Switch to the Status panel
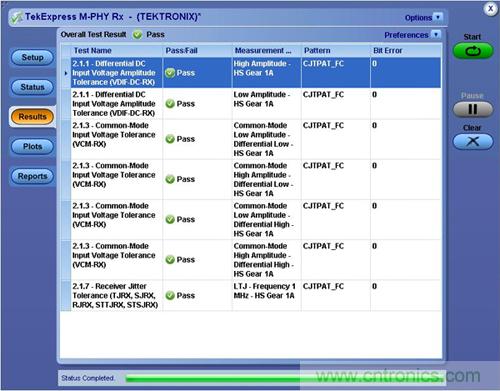The height and width of the screenshot is (391, 500). click(32, 87)
